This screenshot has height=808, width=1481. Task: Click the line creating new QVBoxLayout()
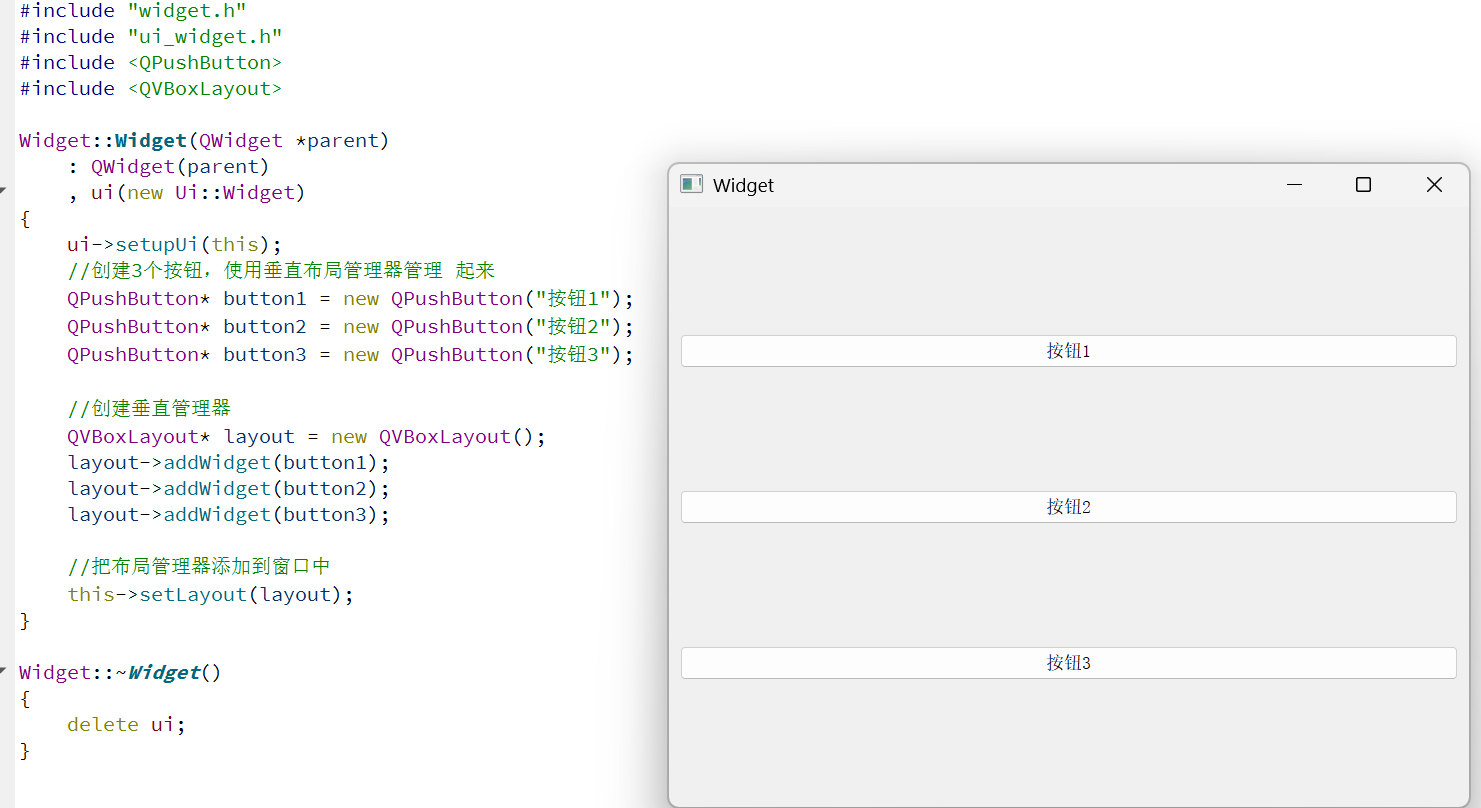click(x=307, y=436)
